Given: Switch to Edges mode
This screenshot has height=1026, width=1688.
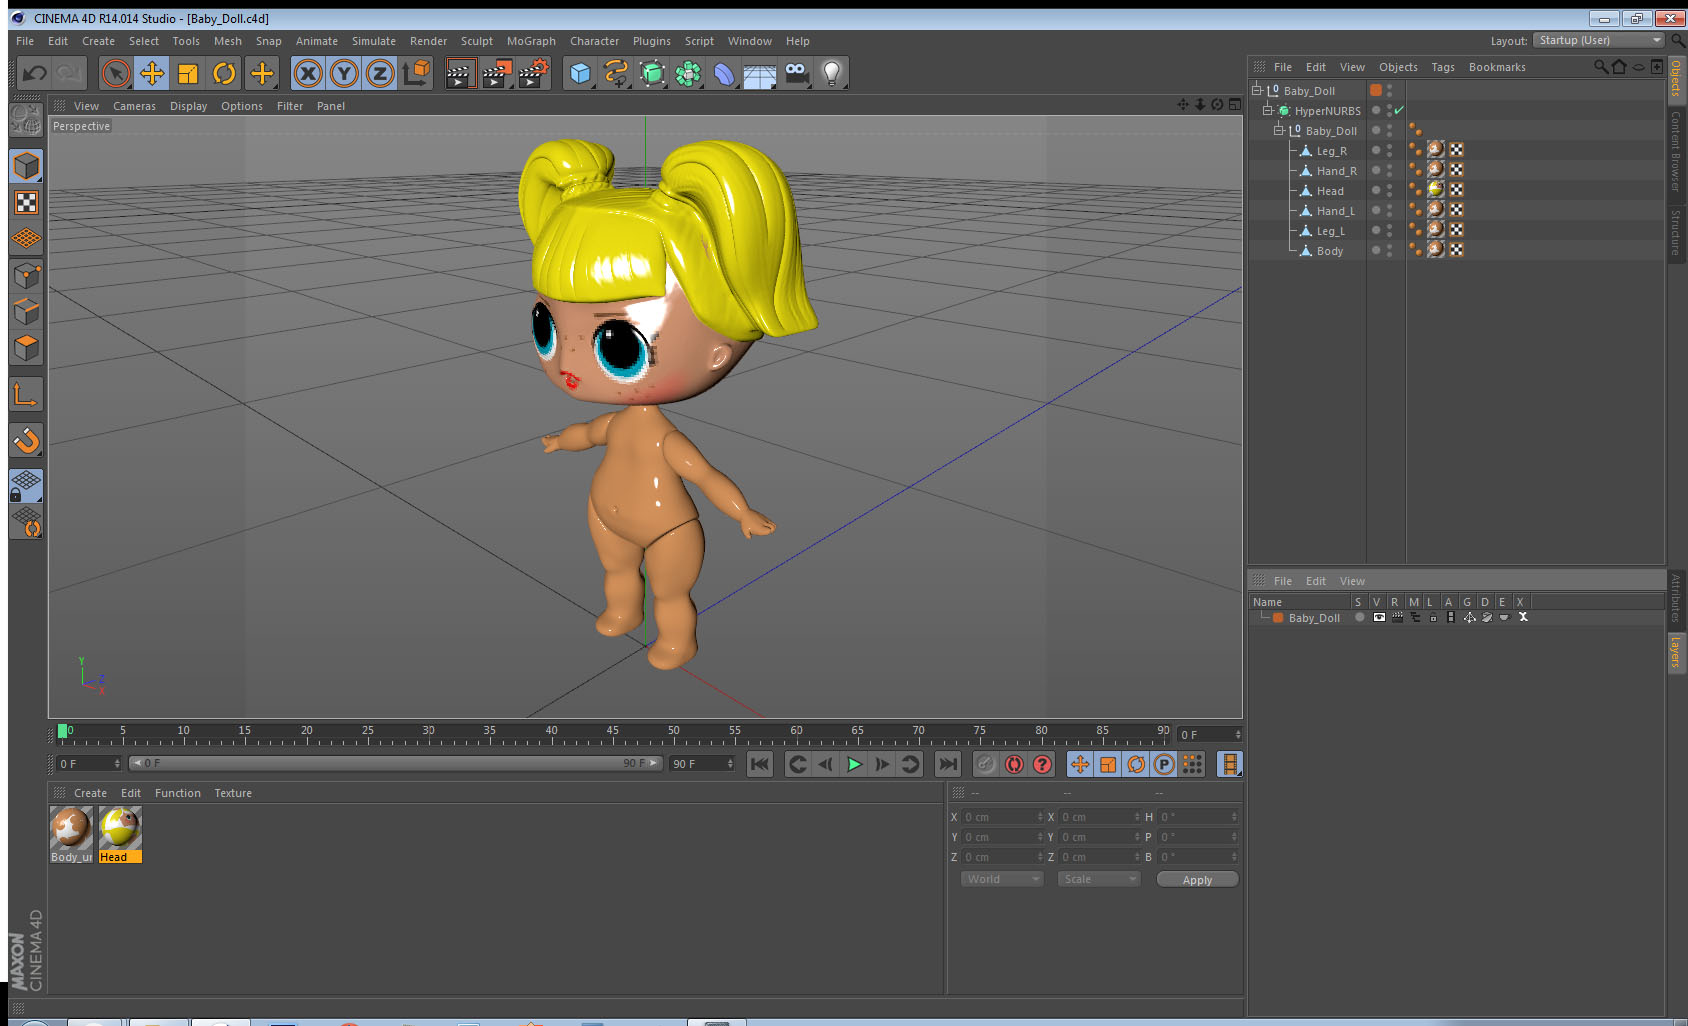Looking at the screenshot, I should [x=26, y=311].
